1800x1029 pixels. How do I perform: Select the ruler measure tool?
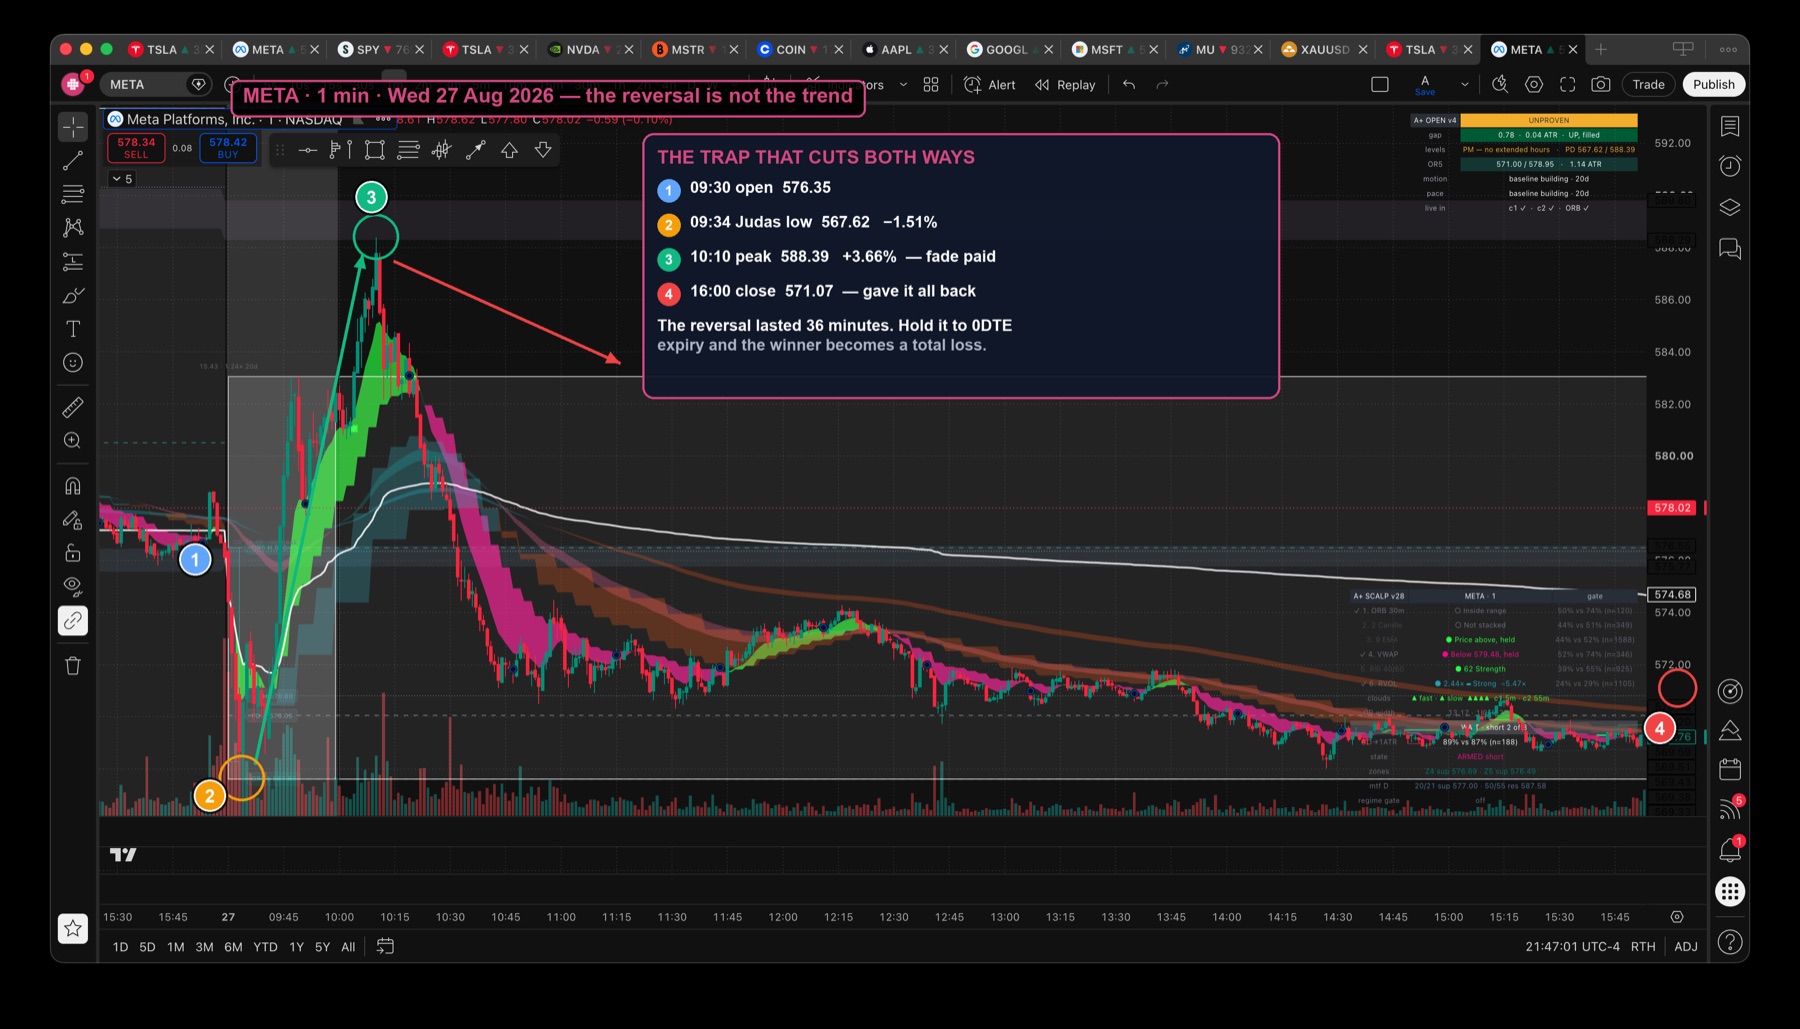pyautogui.click(x=73, y=407)
